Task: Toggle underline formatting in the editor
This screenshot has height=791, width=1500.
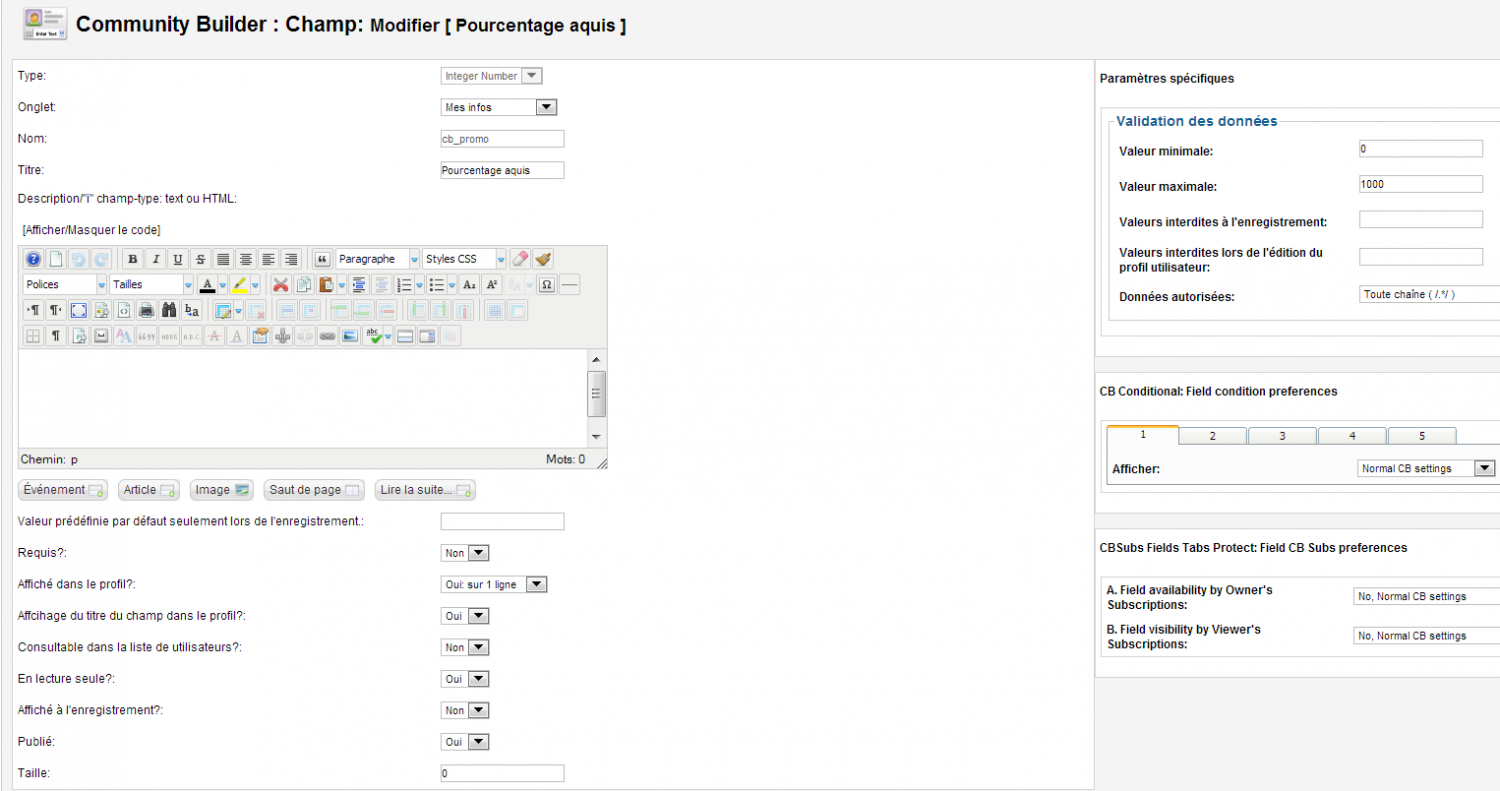Action: 178,259
